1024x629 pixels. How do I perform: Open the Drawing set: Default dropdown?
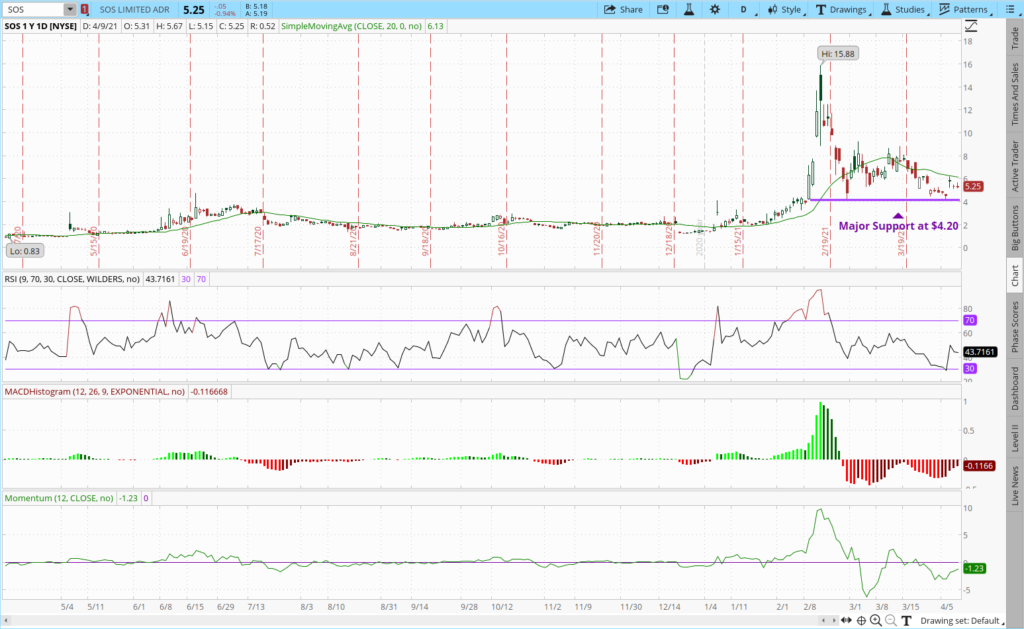tap(963, 621)
